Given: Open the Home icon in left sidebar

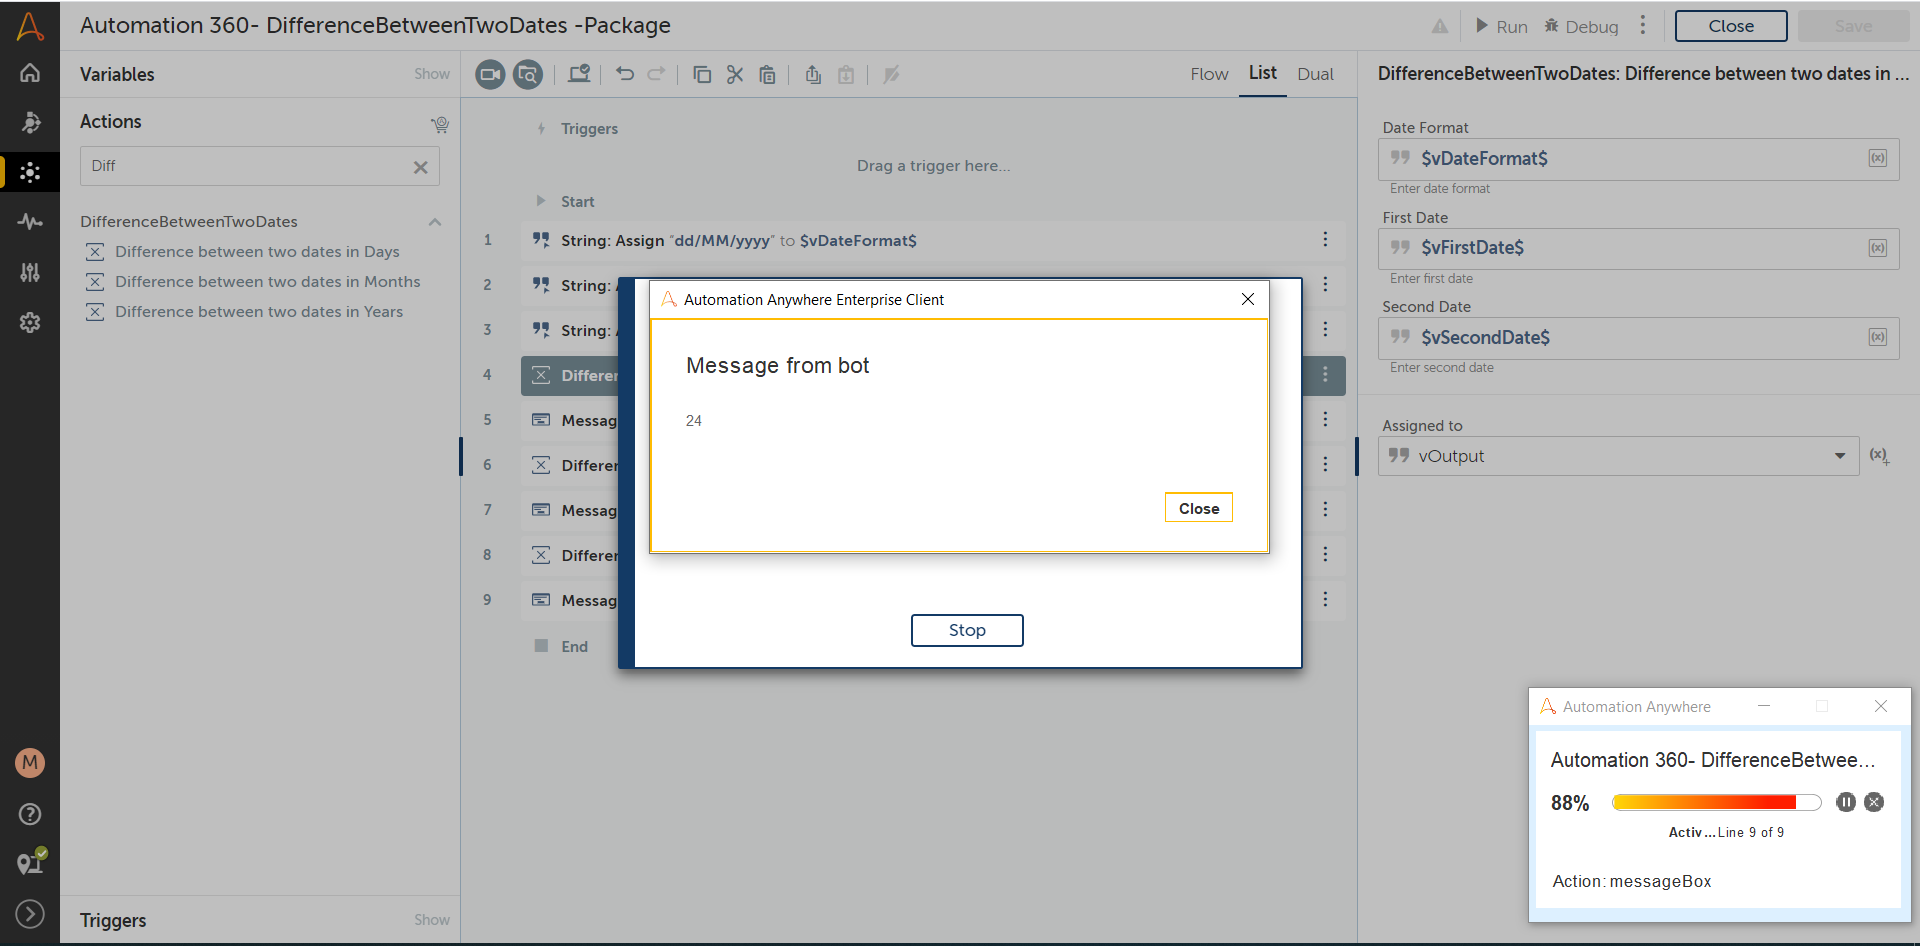Looking at the screenshot, I should point(30,72).
